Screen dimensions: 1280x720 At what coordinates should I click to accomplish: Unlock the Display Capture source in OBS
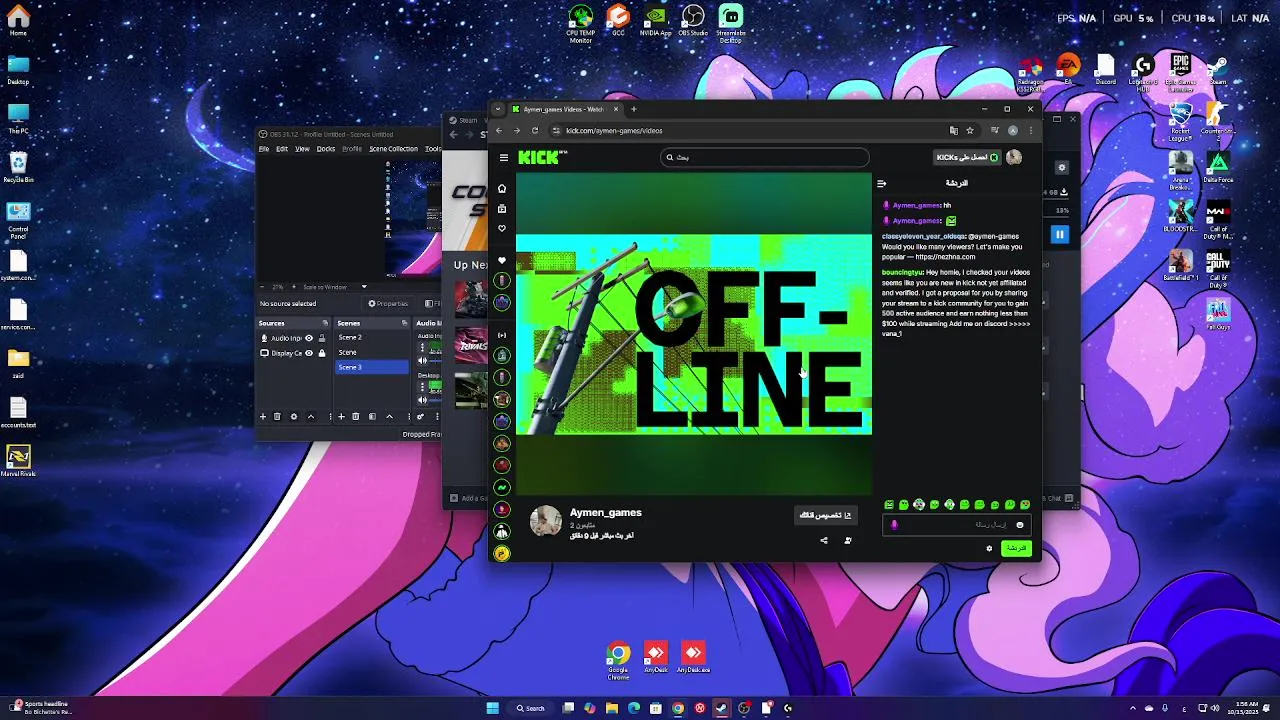pyautogui.click(x=321, y=353)
